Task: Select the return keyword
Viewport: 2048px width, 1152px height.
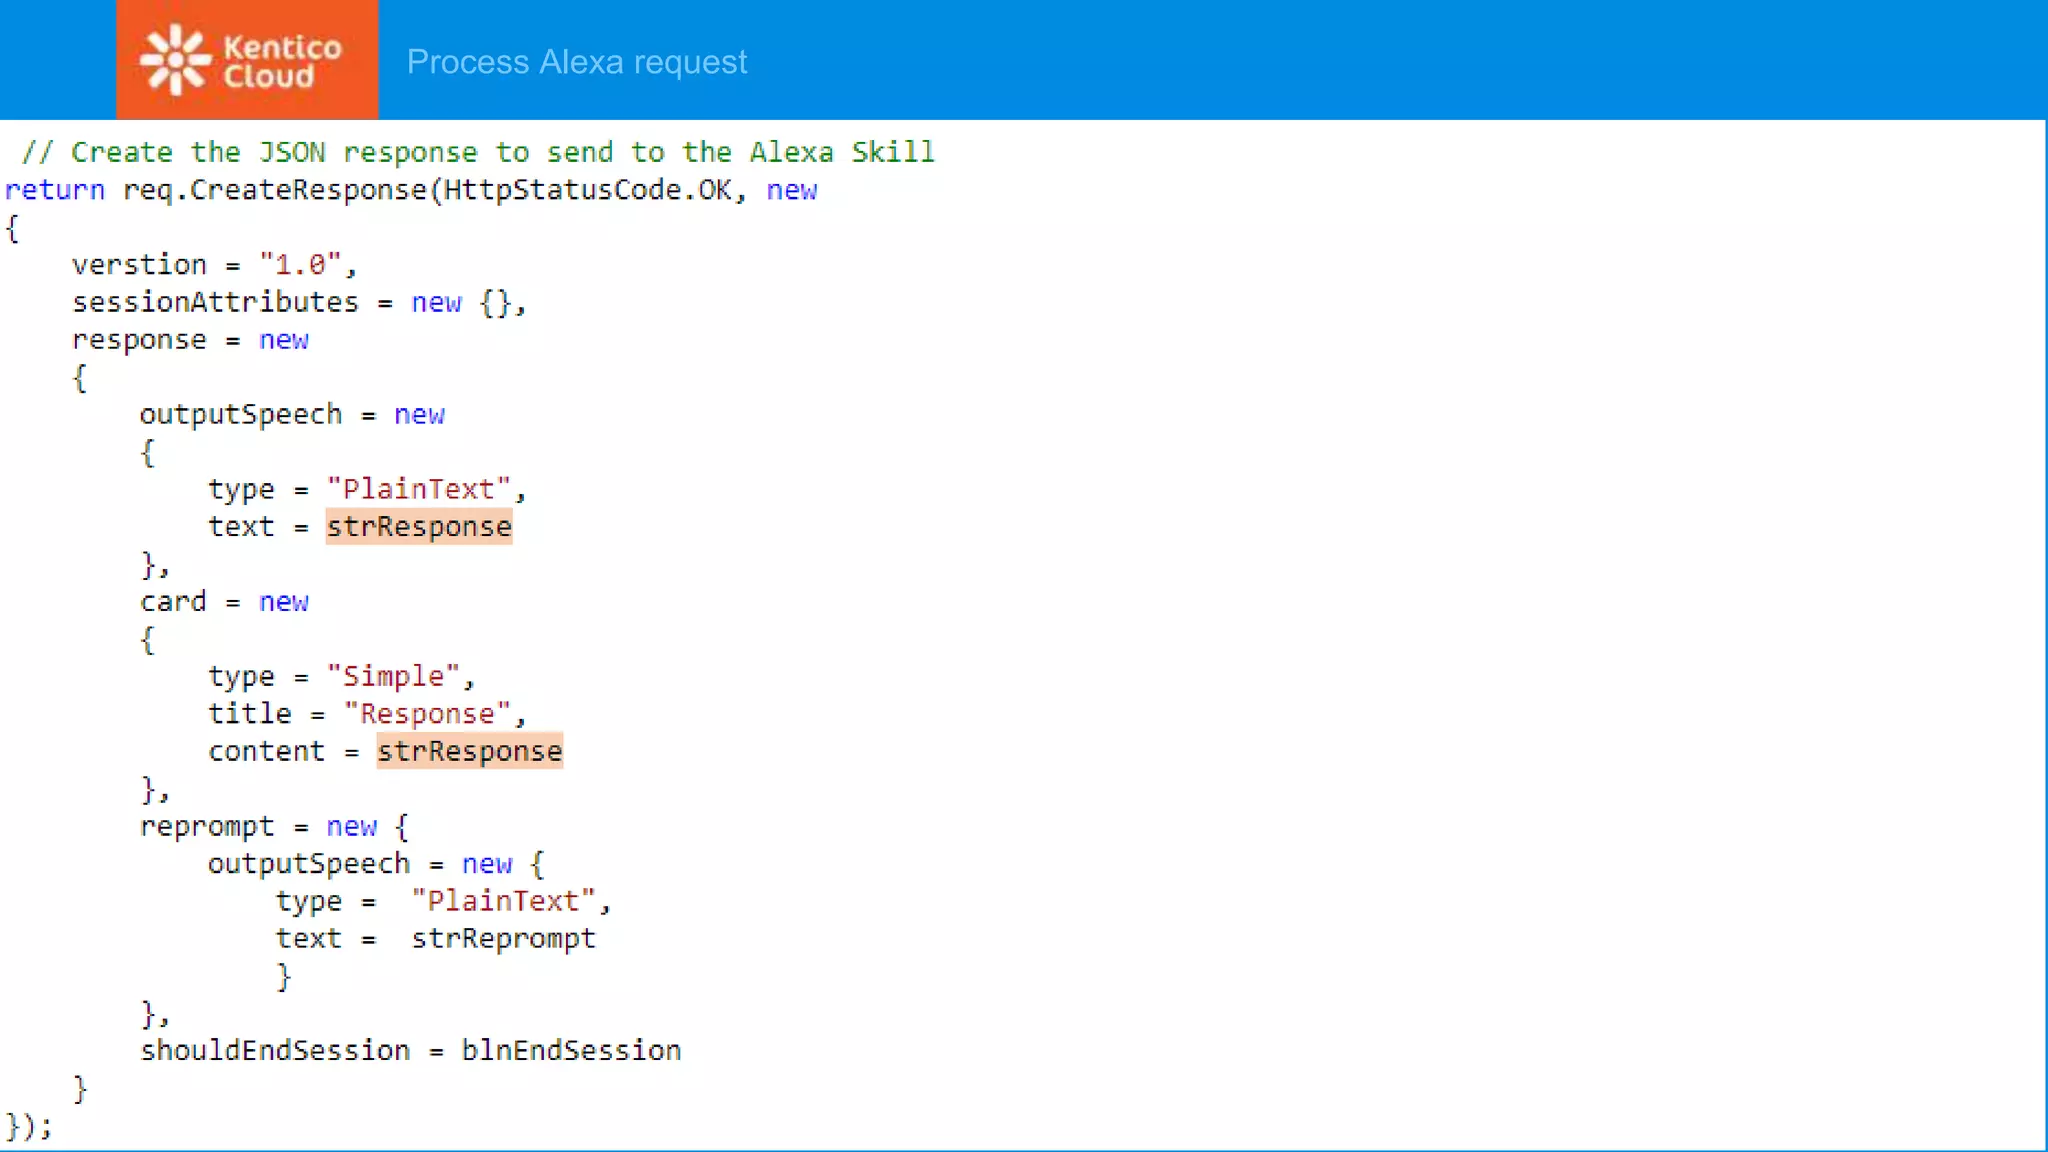Action: point(55,190)
